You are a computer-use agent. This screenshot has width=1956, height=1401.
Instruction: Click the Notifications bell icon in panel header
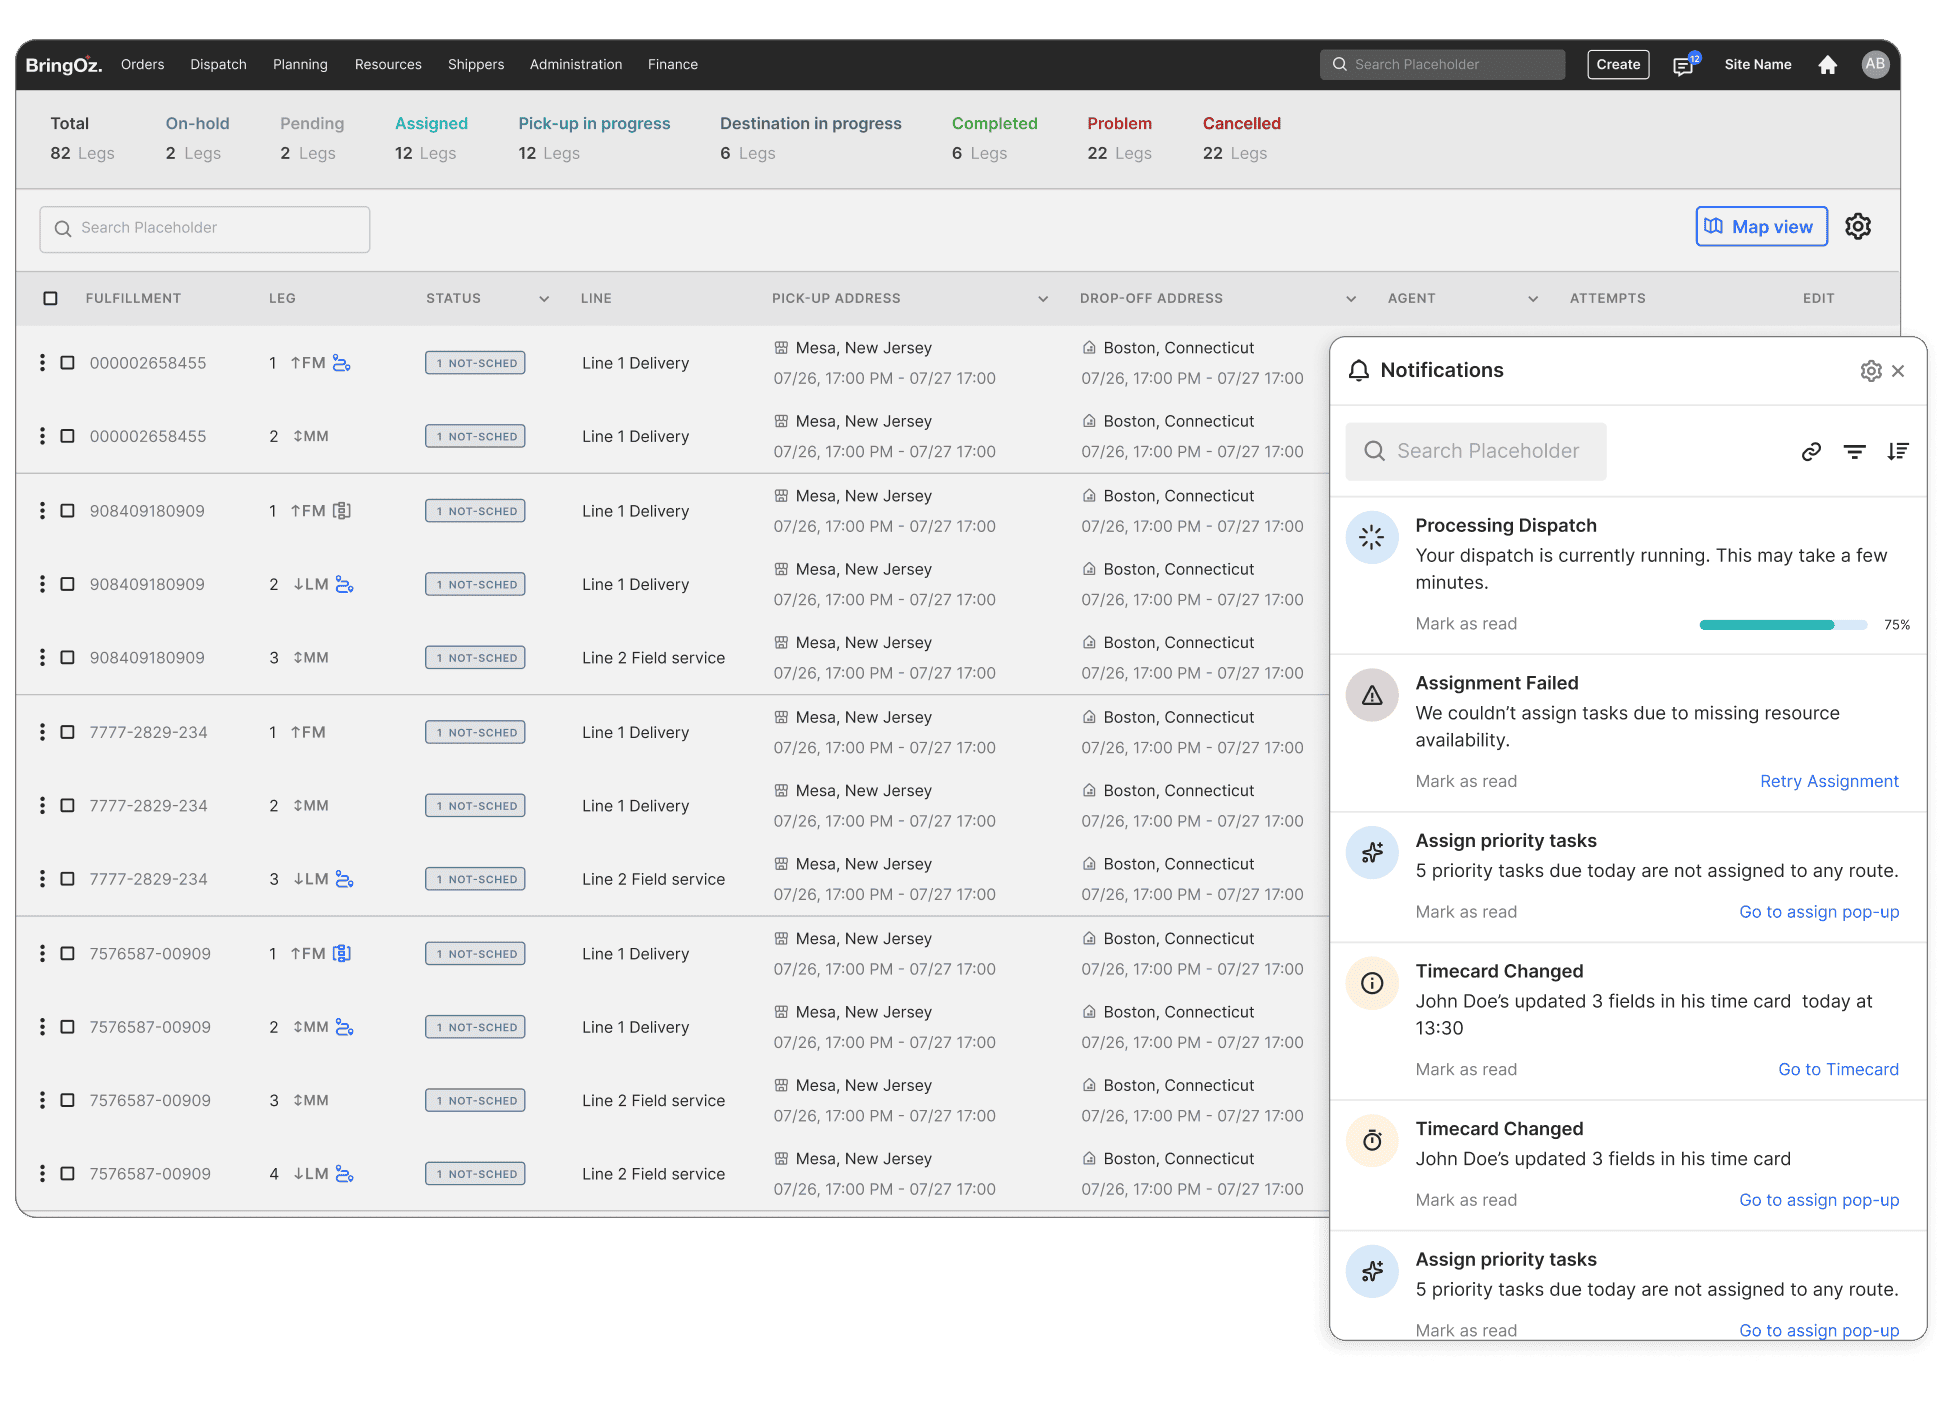tap(1358, 371)
